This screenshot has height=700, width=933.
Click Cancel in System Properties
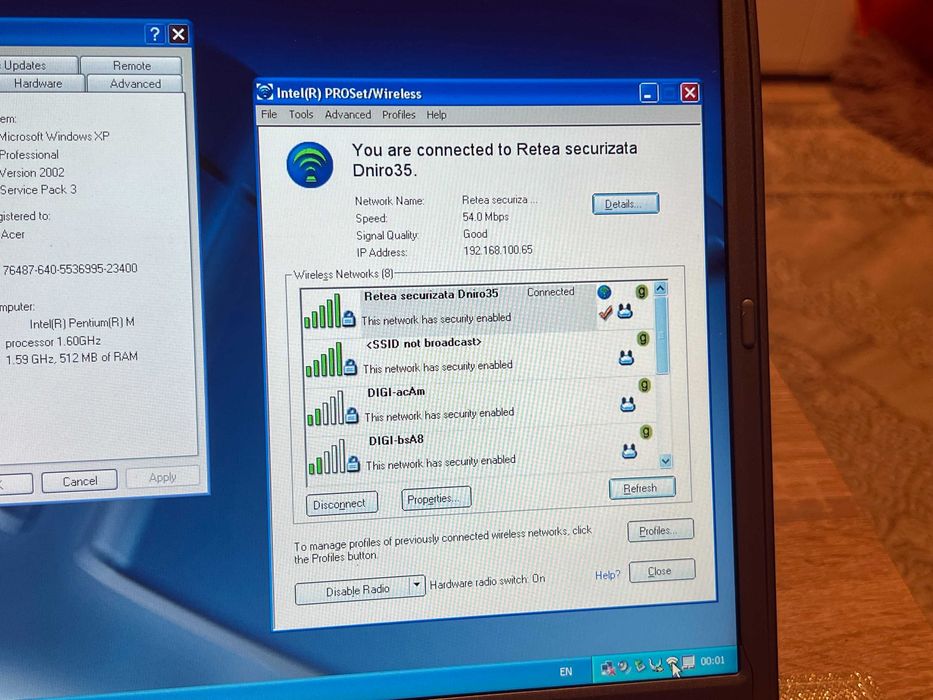[x=79, y=481]
